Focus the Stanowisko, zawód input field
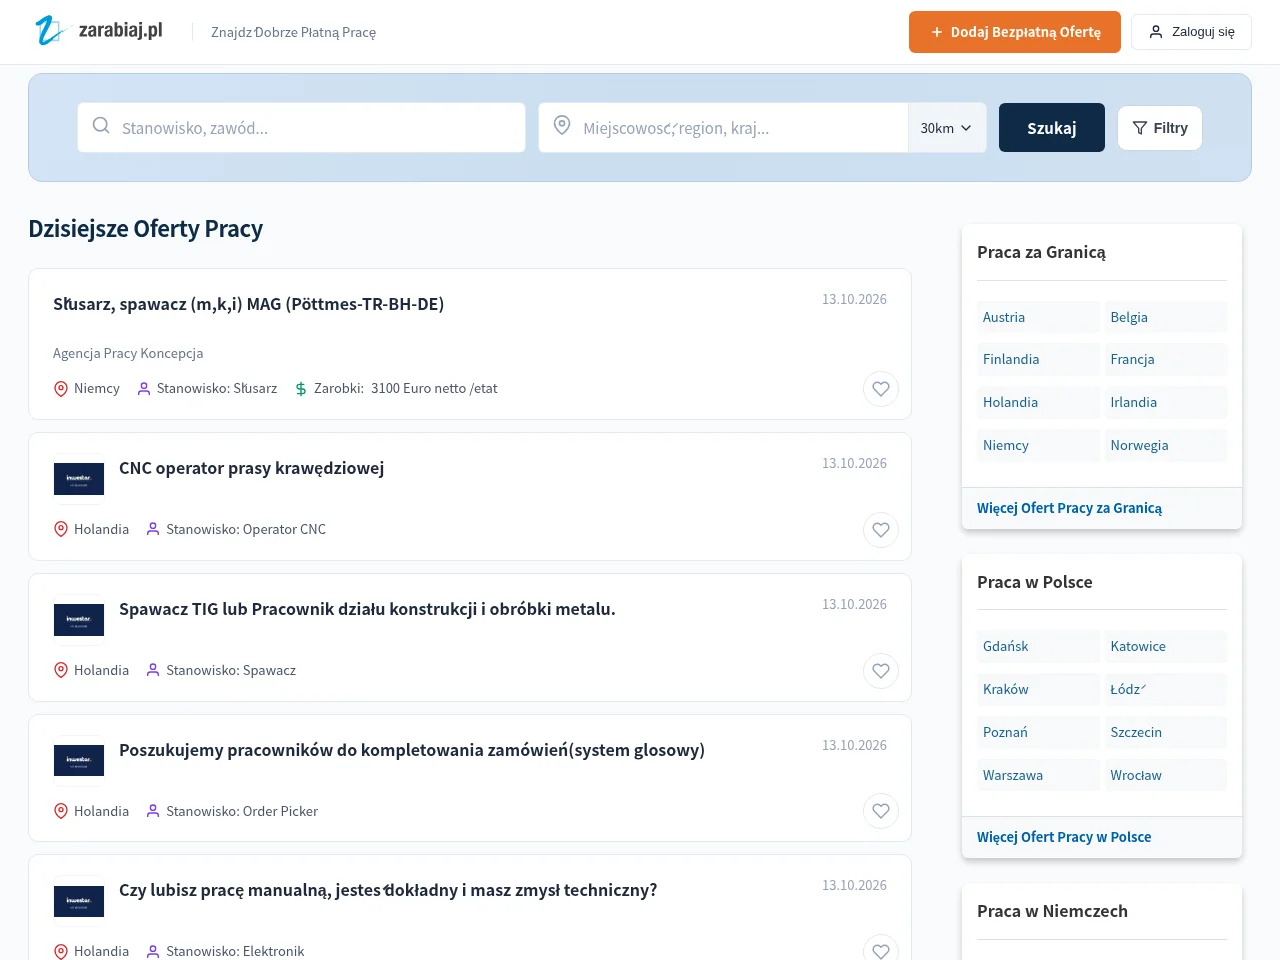The image size is (1280, 960). 301,128
